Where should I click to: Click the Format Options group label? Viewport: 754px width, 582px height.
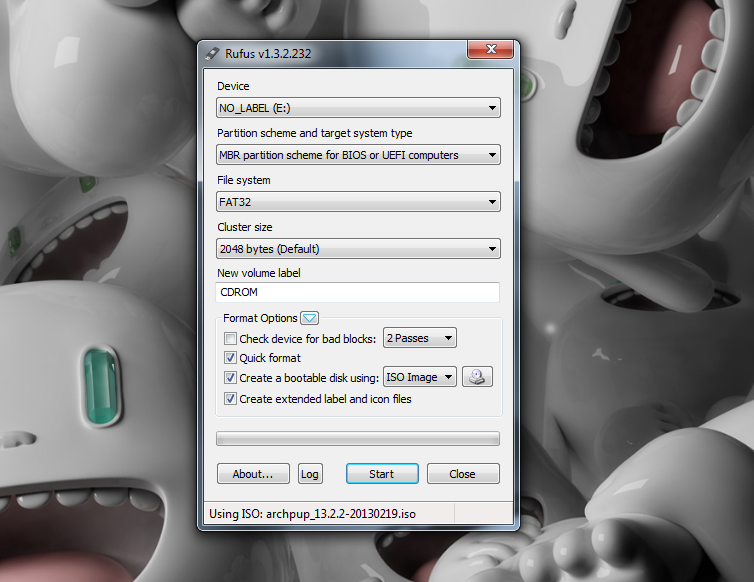point(260,318)
